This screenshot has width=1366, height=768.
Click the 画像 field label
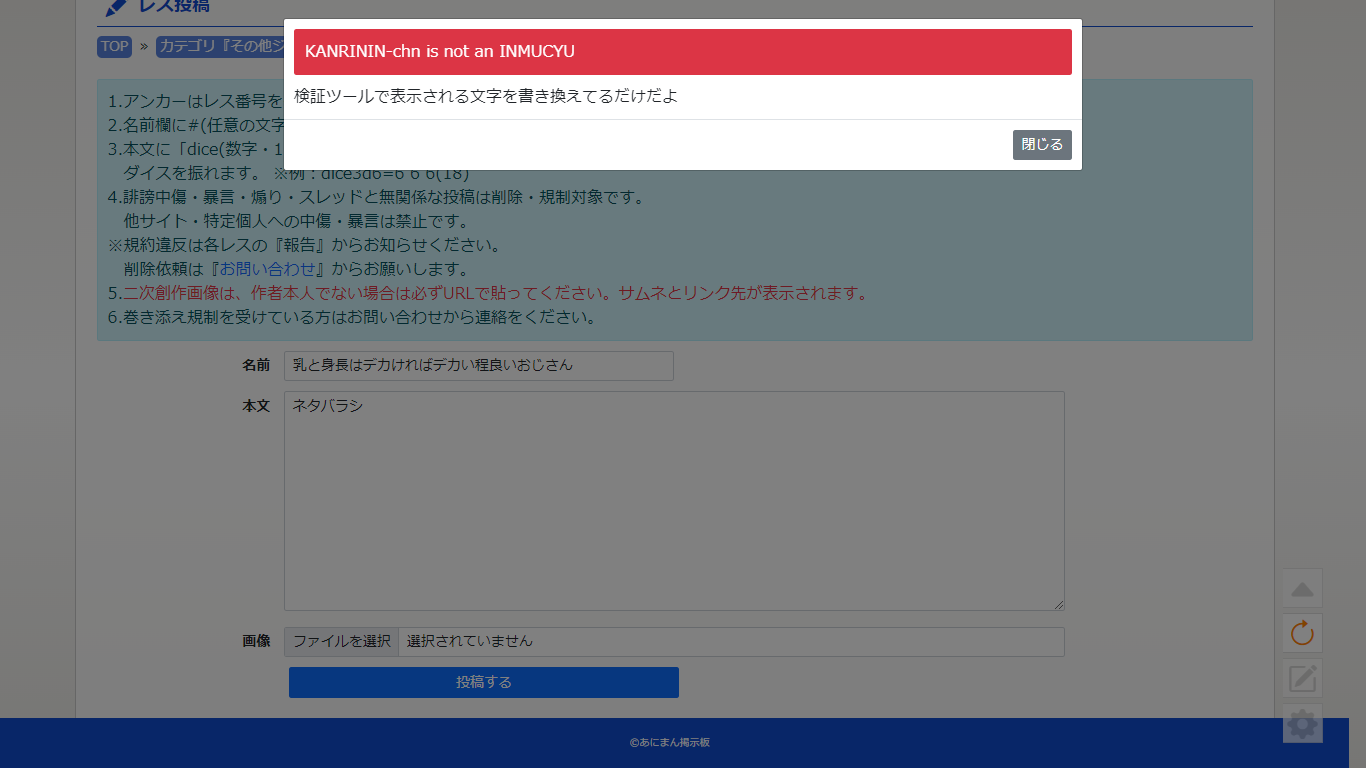[x=256, y=641]
